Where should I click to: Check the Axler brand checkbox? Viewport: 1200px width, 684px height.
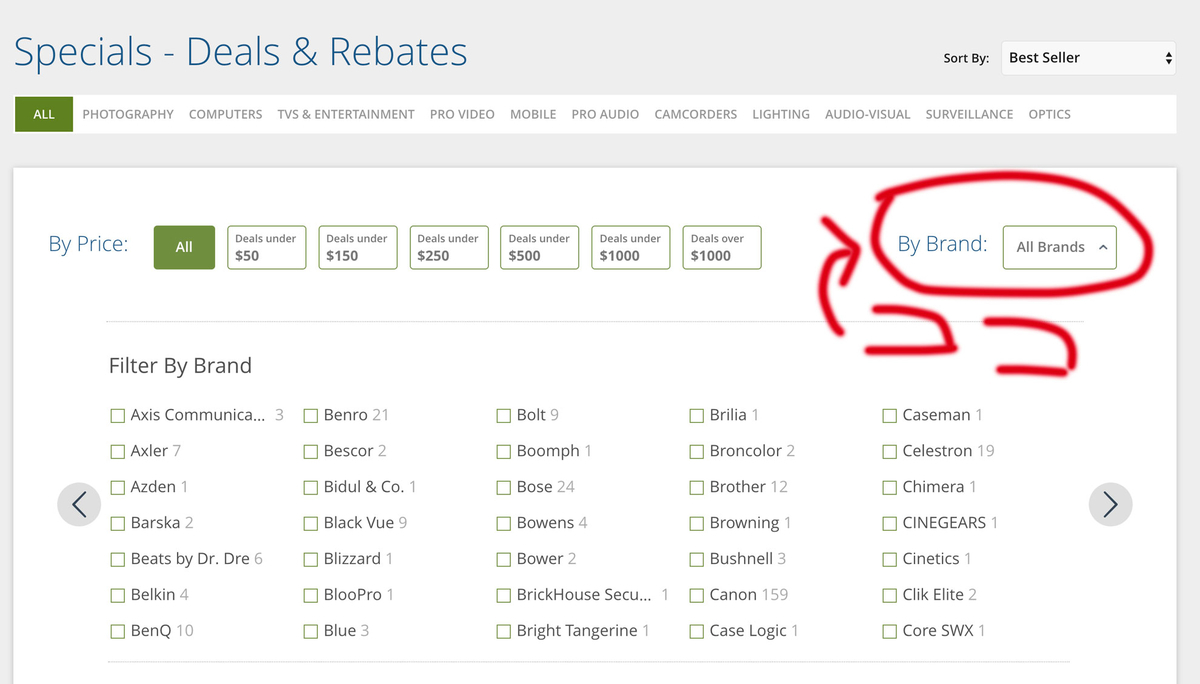(118, 451)
